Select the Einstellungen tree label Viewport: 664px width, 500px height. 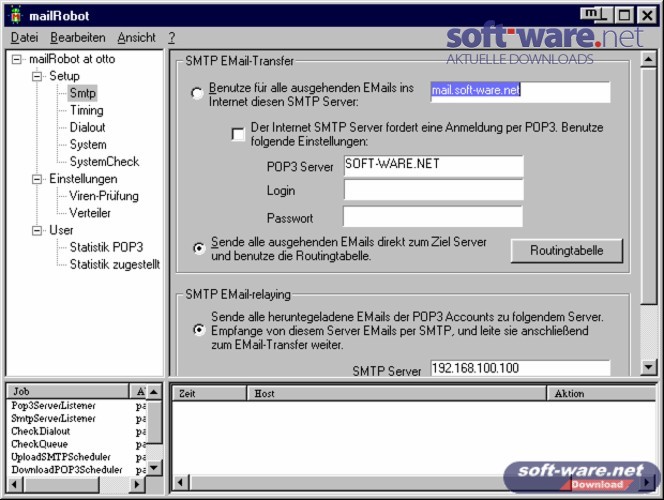[83, 179]
